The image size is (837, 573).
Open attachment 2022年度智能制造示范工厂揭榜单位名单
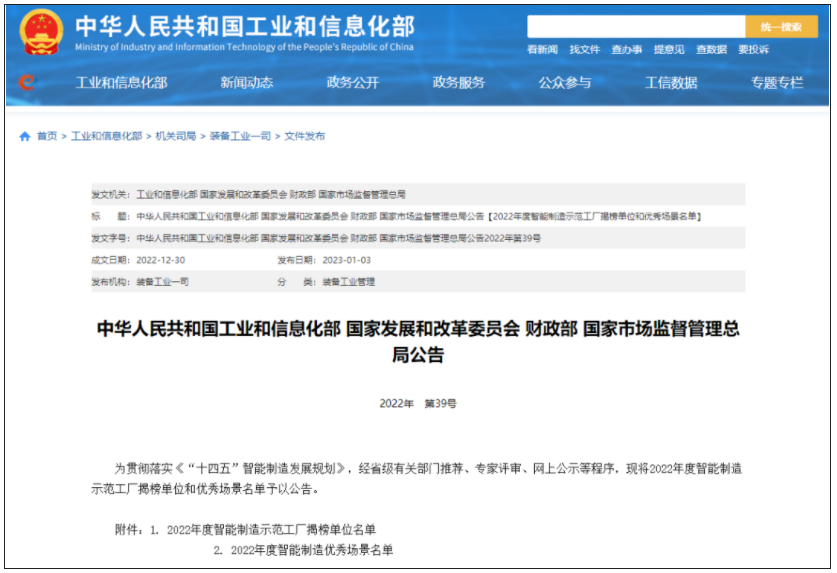[x=271, y=530]
